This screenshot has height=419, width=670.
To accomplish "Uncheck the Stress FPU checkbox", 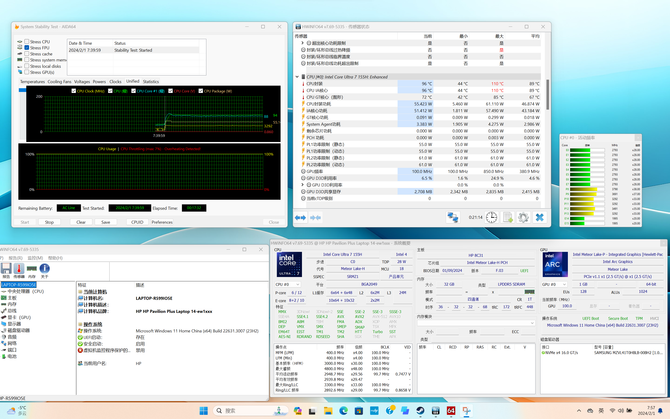I will (27, 48).
